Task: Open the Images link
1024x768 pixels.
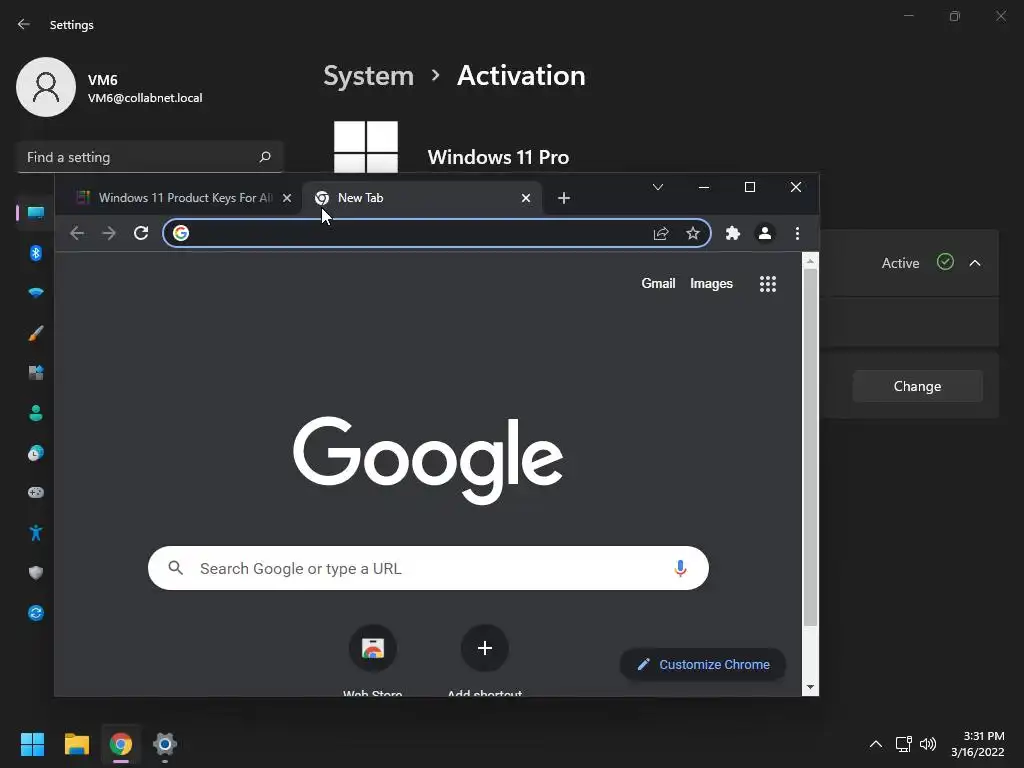Action: tap(711, 283)
